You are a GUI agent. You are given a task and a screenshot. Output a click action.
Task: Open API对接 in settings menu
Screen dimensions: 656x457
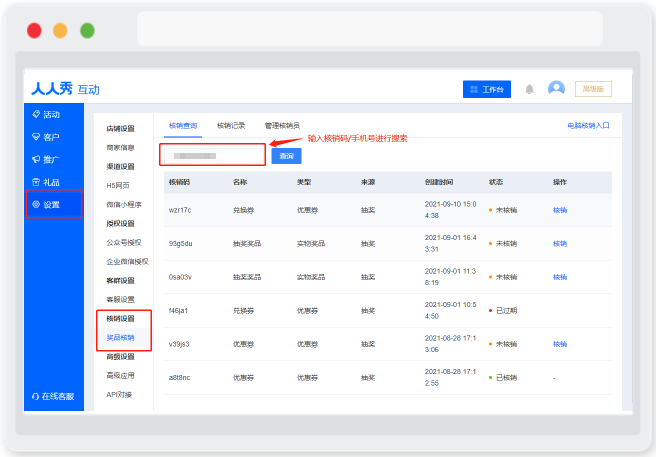pos(119,395)
